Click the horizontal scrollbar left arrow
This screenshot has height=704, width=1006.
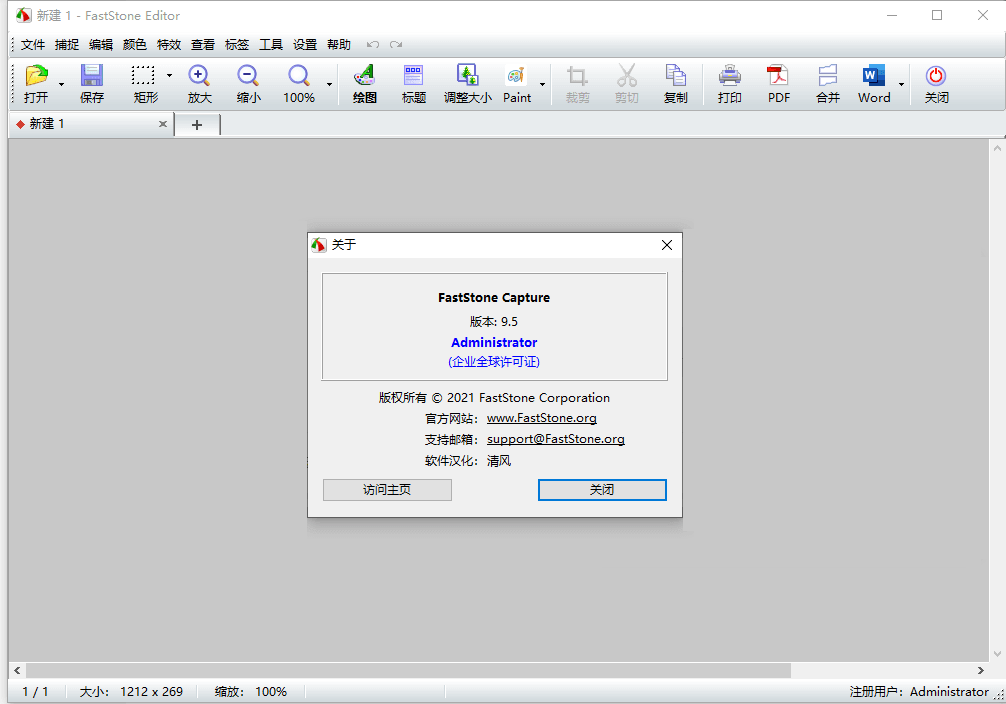[17, 670]
